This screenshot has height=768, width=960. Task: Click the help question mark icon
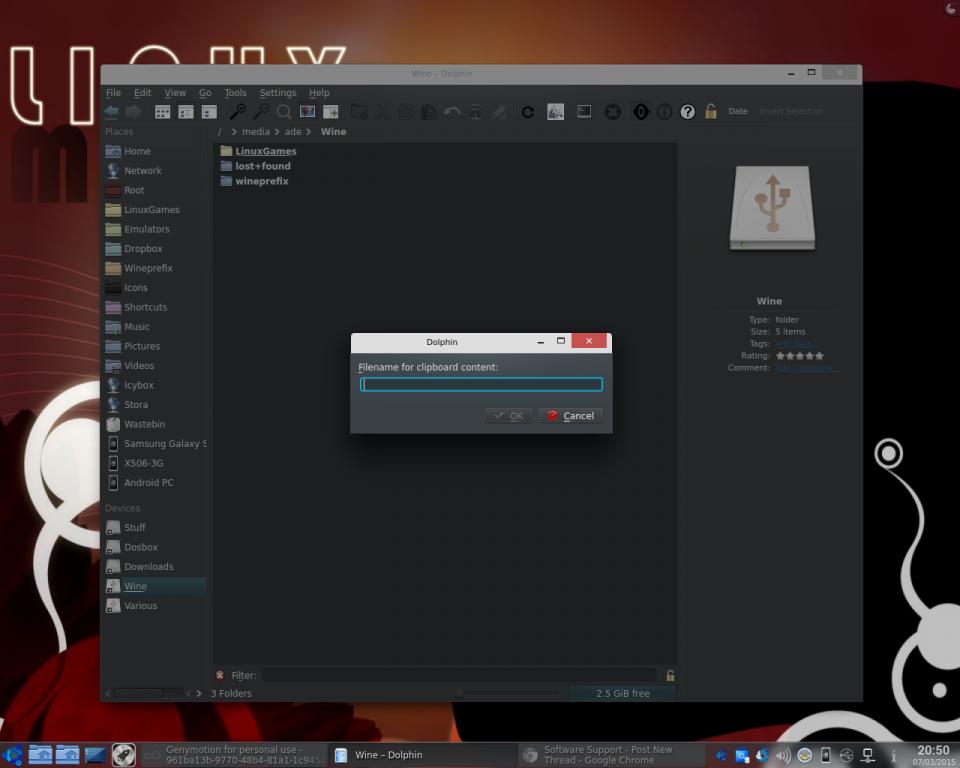click(687, 112)
